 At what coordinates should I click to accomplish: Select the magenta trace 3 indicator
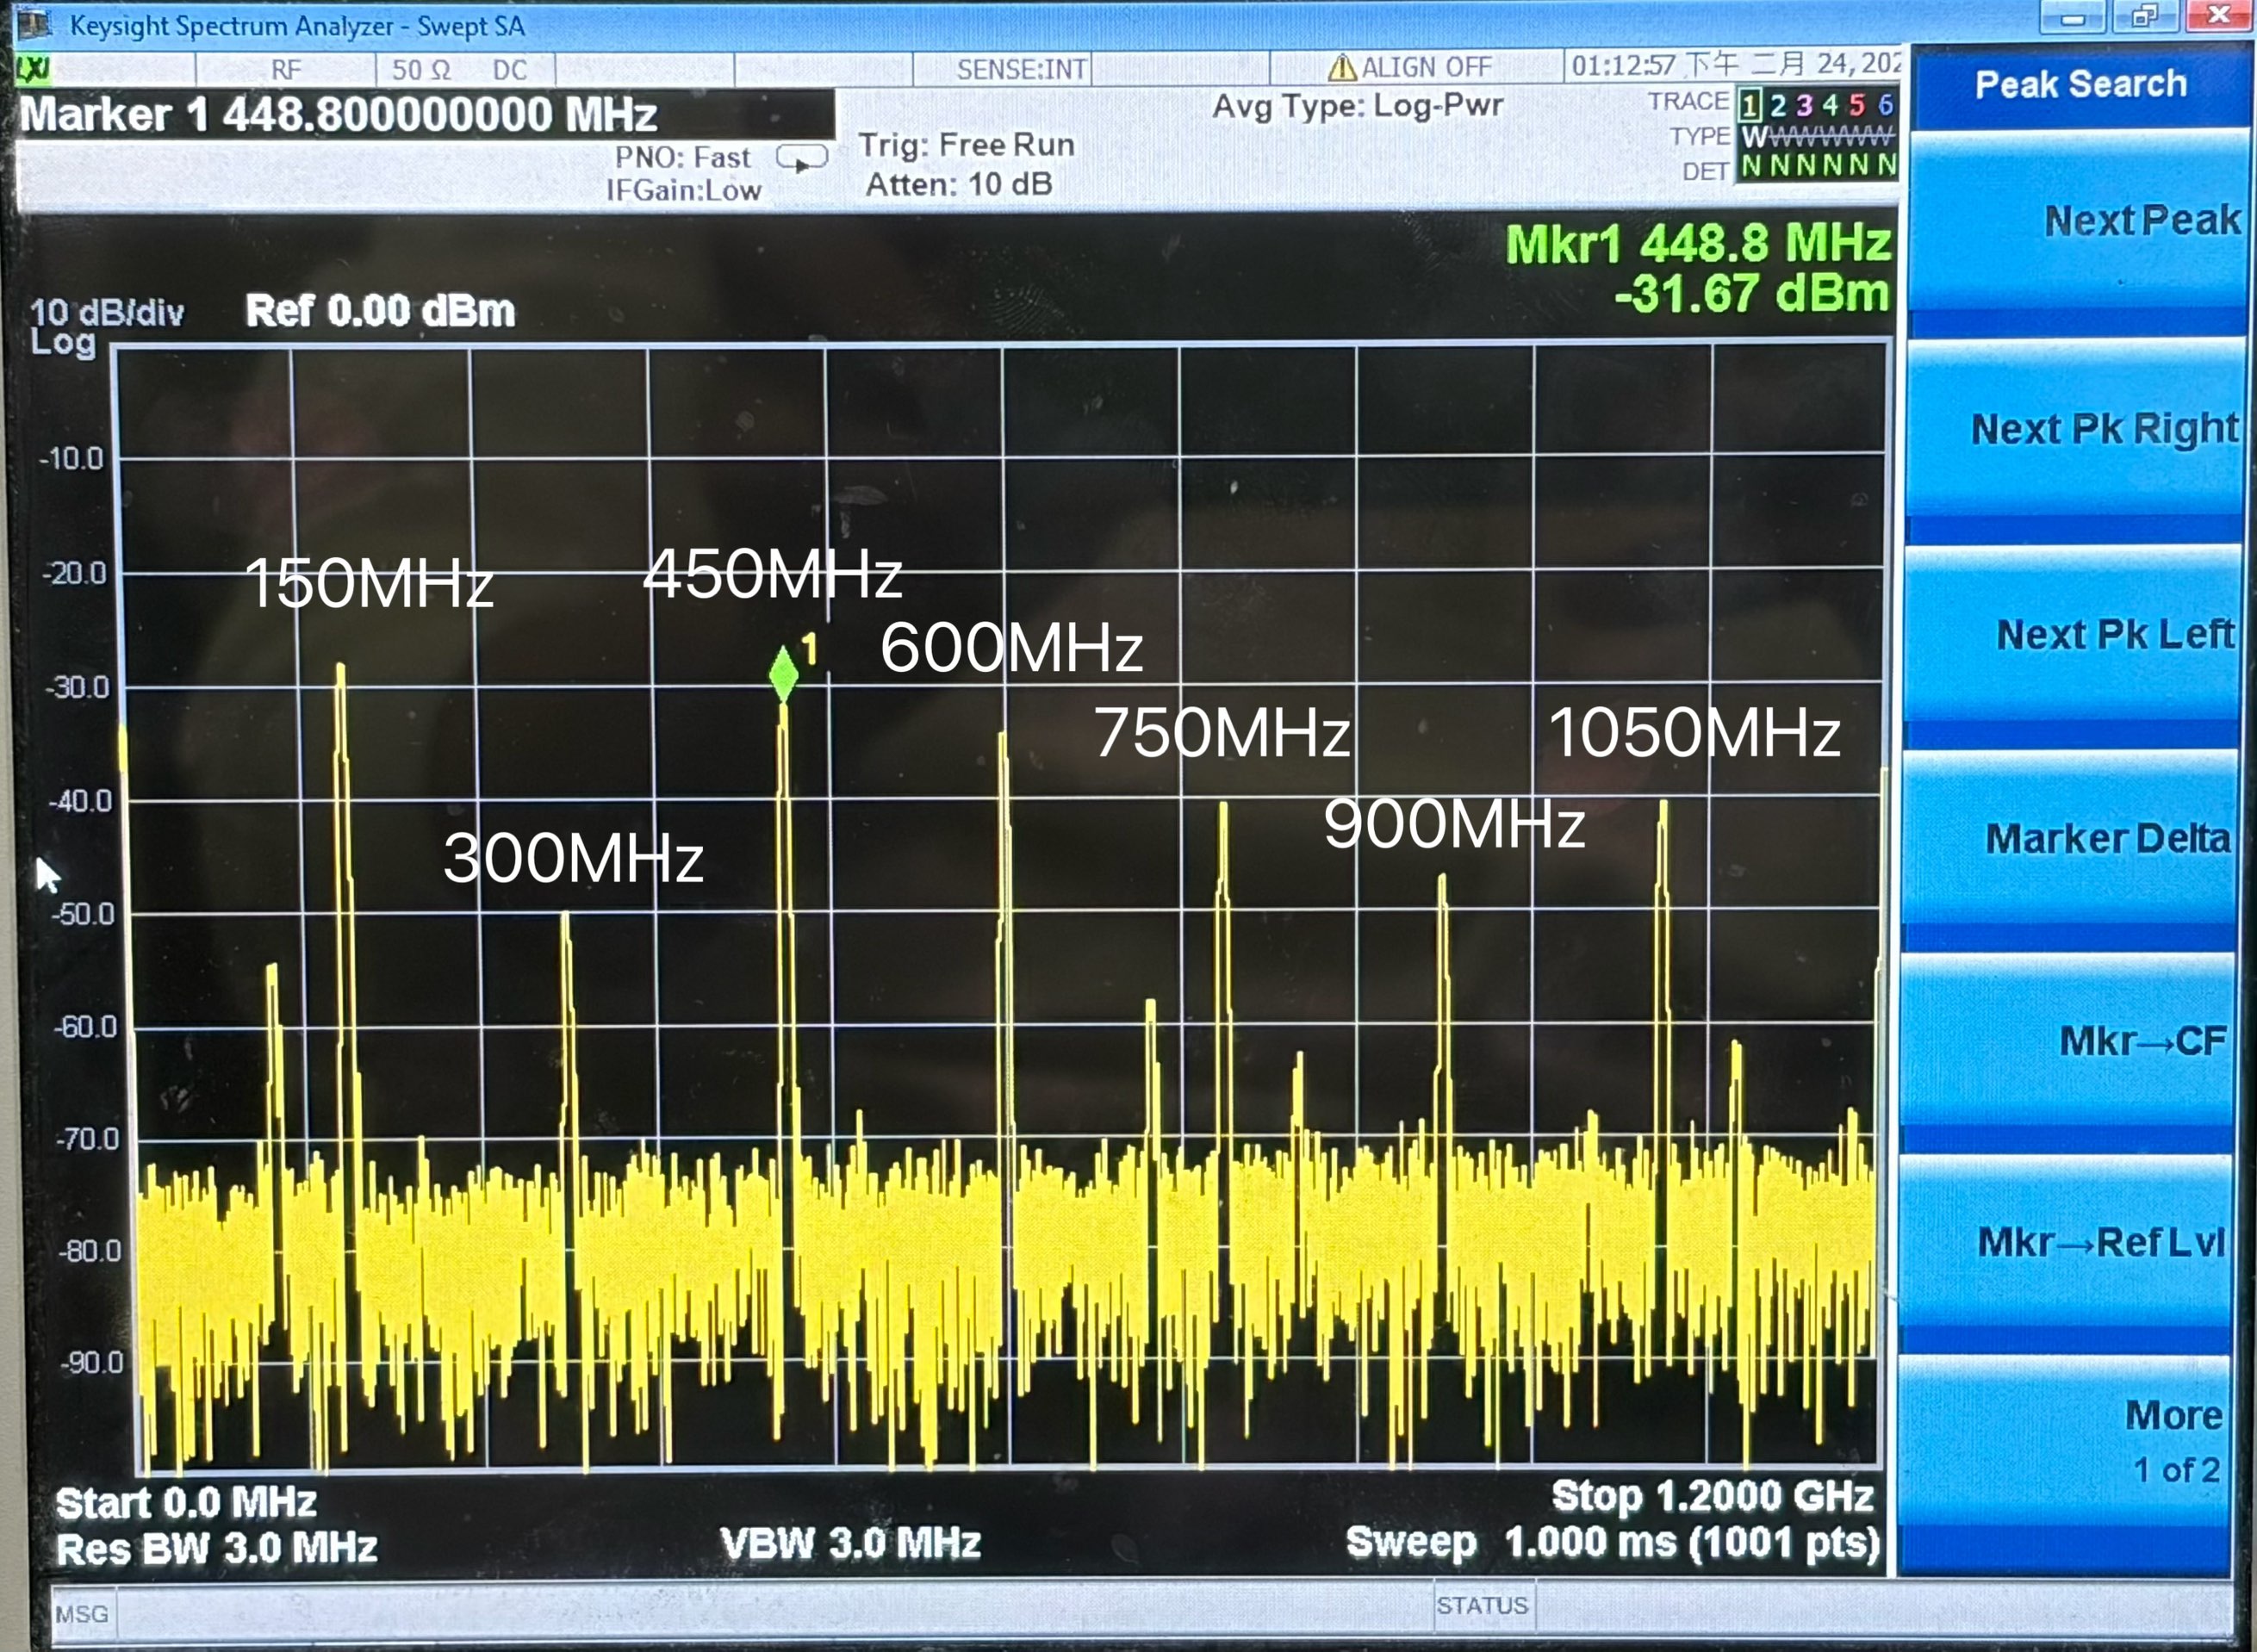[x=1804, y=105]
